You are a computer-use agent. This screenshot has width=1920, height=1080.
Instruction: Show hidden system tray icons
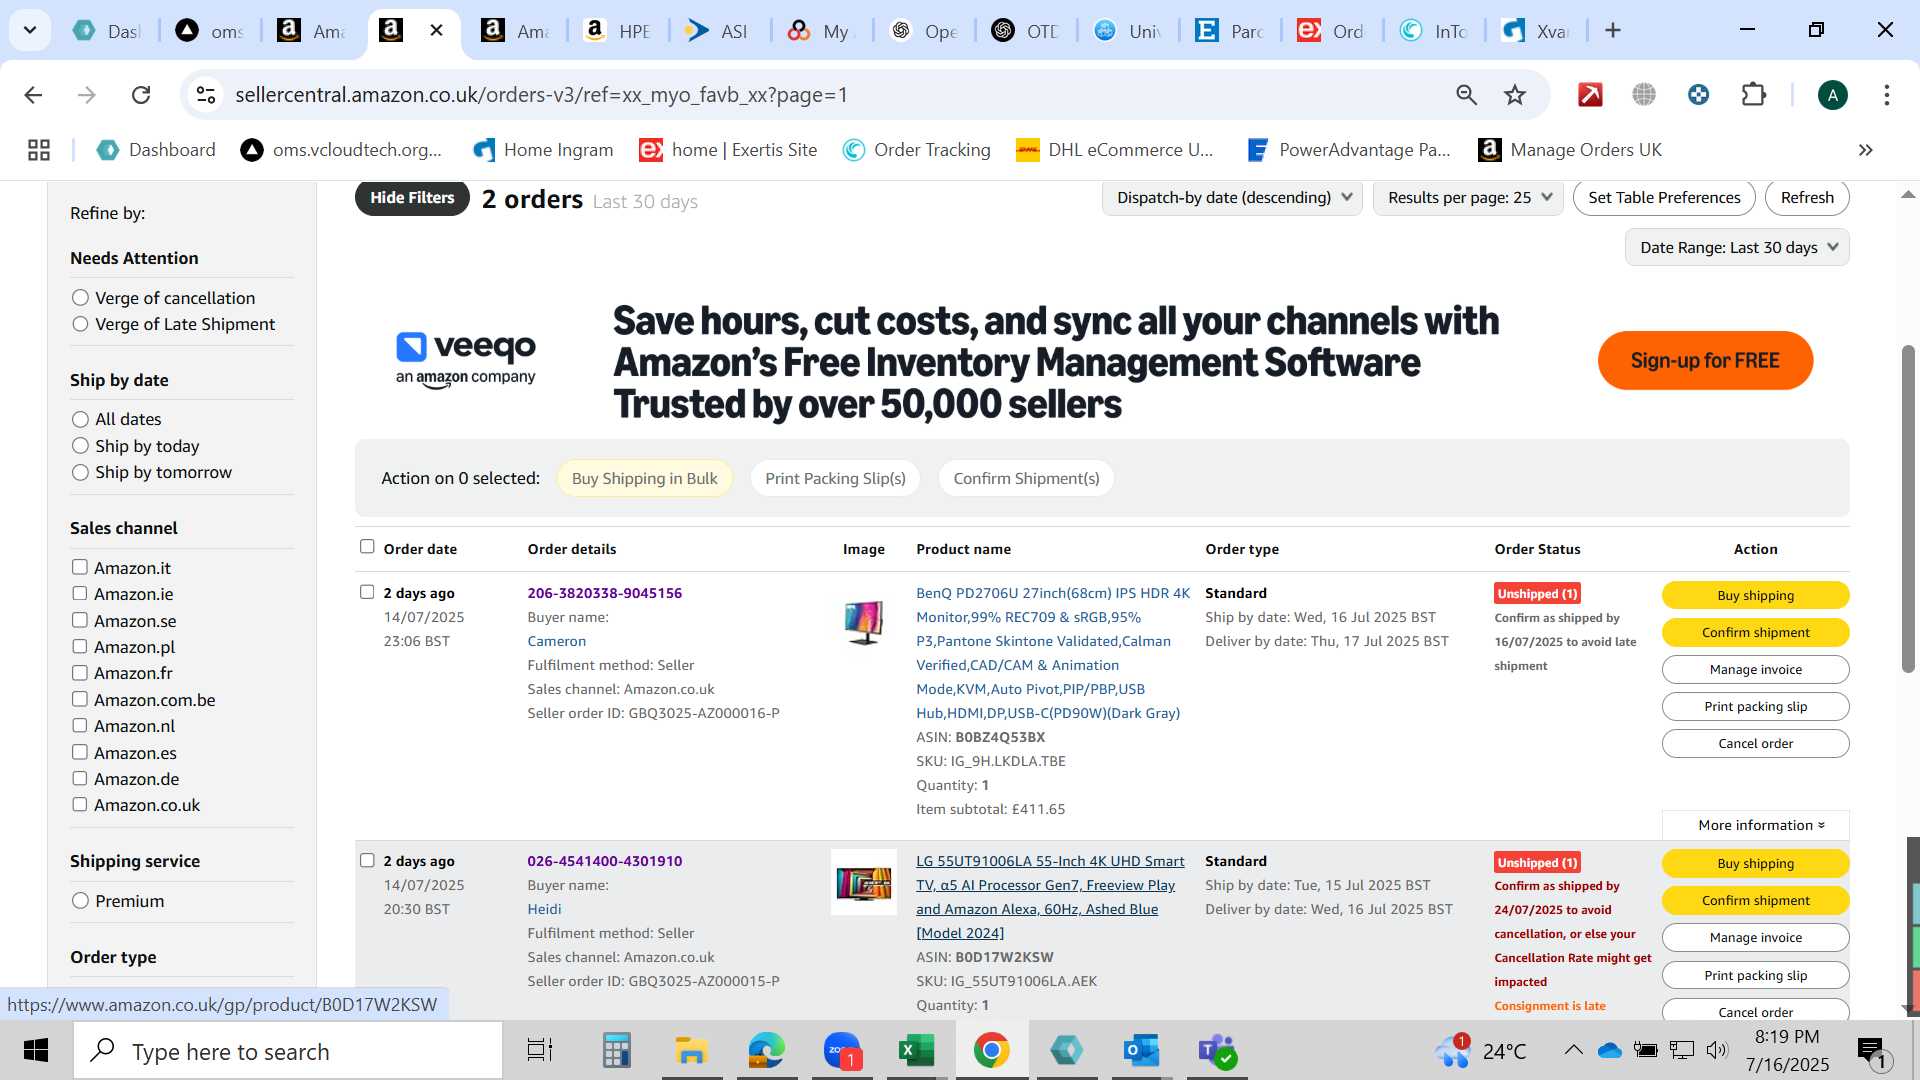click(x=1573, y=1050)
